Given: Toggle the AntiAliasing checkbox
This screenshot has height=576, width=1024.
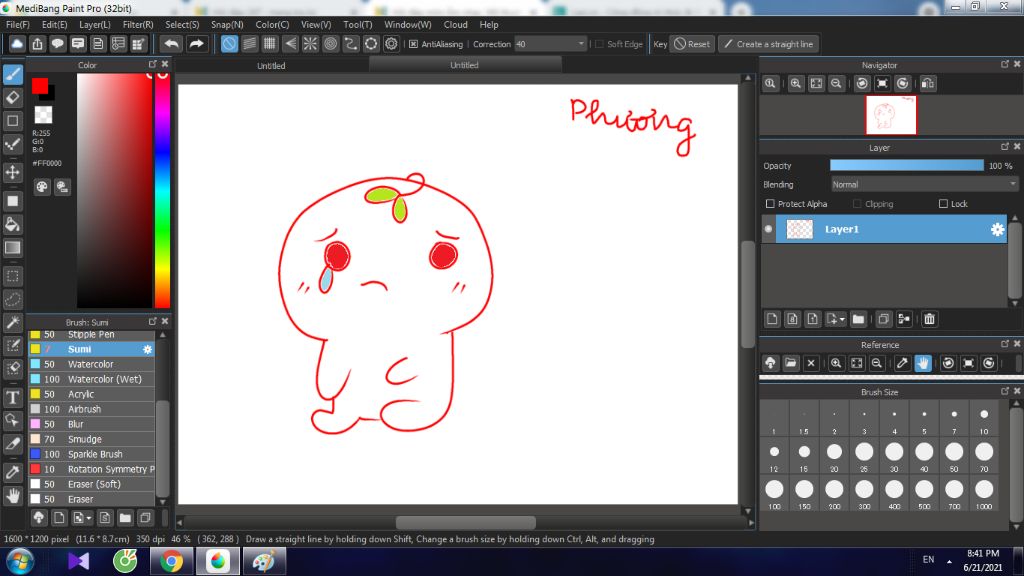Looking at the screenshot, I should (413, 44).
